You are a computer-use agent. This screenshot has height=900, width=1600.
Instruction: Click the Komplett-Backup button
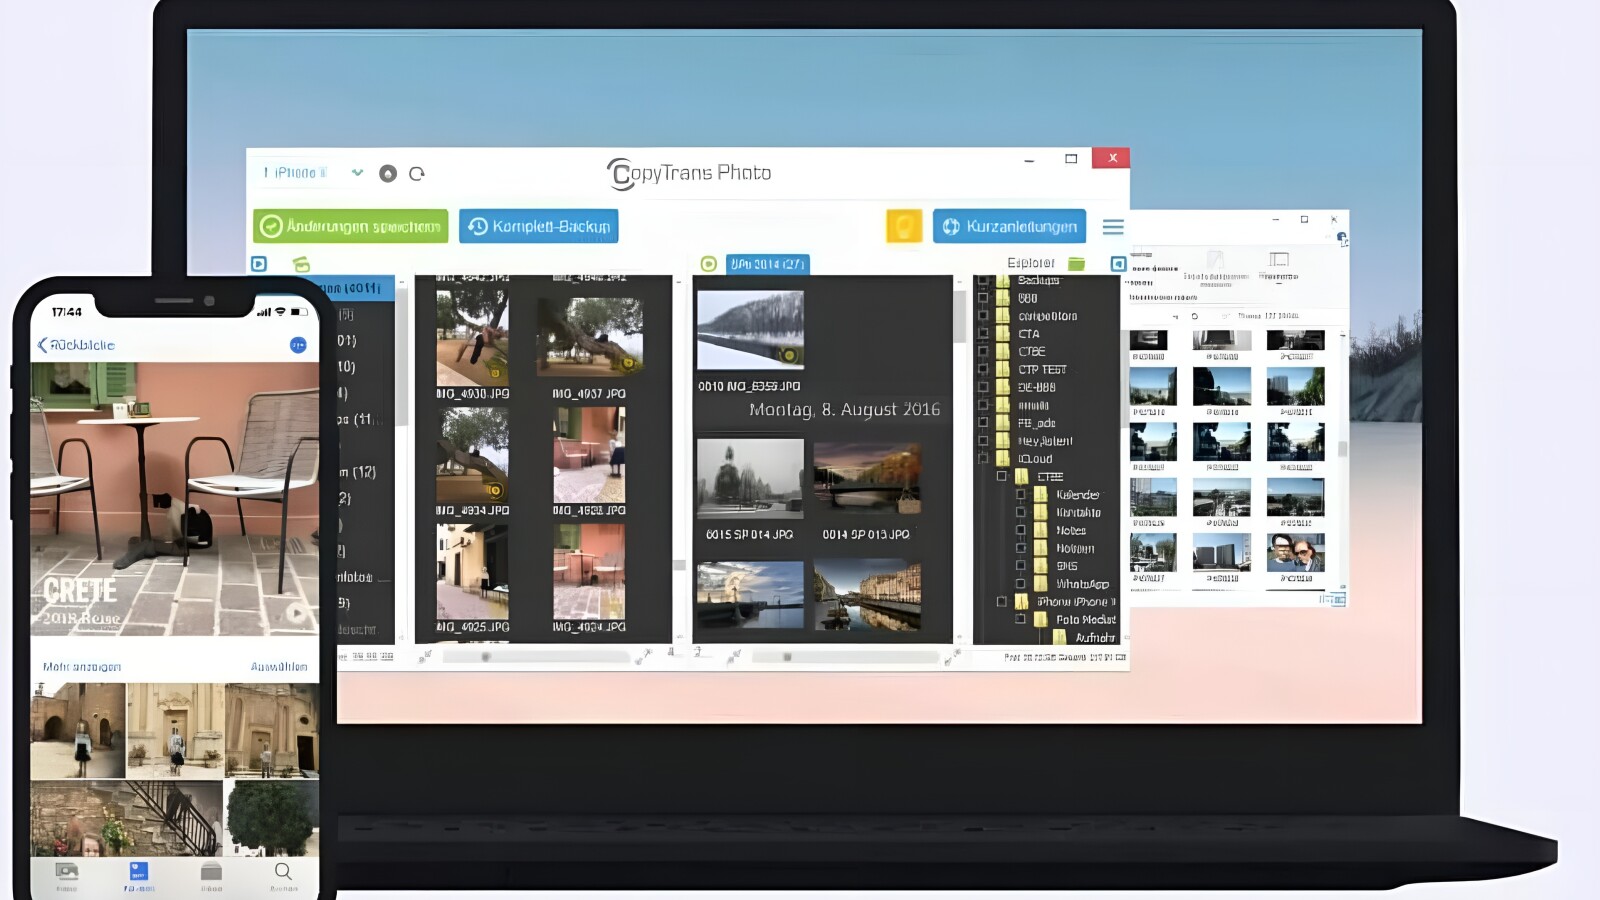click(x=539, y=226)
